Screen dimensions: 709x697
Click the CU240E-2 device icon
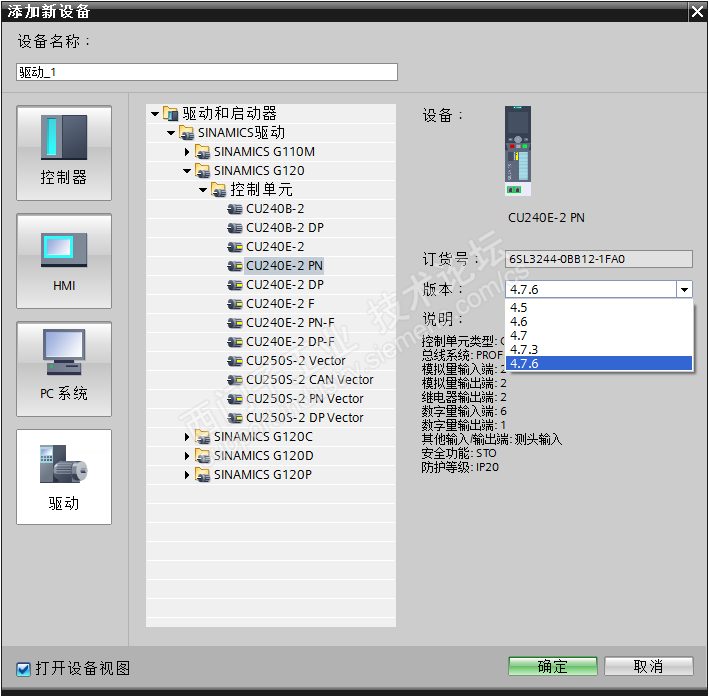click(x=235, y=247)
